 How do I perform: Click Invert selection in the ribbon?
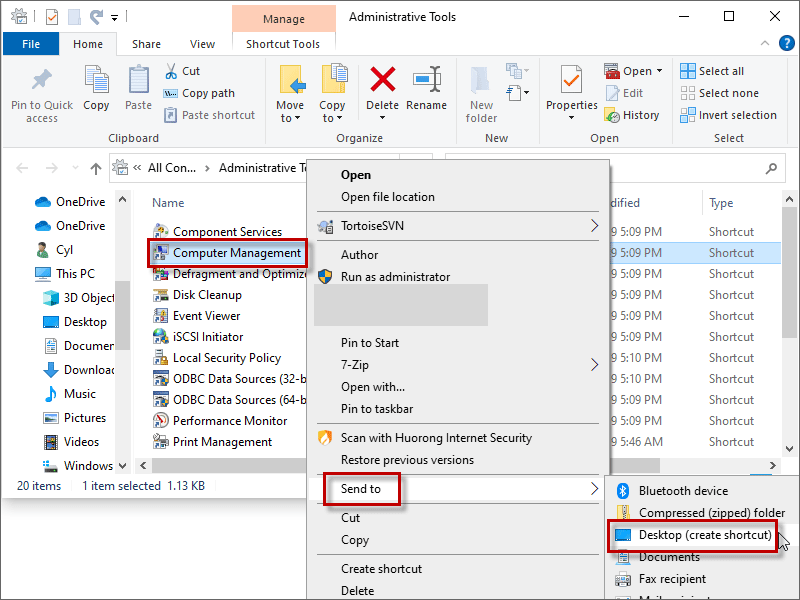(729, 115)
